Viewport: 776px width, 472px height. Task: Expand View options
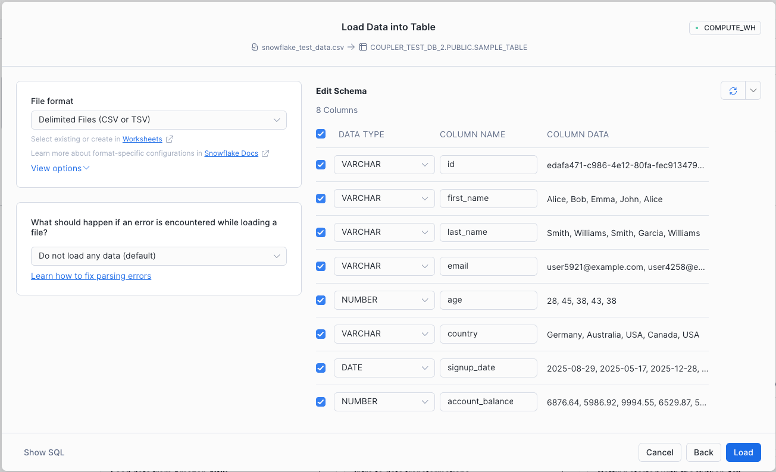[x=60, y=168]
